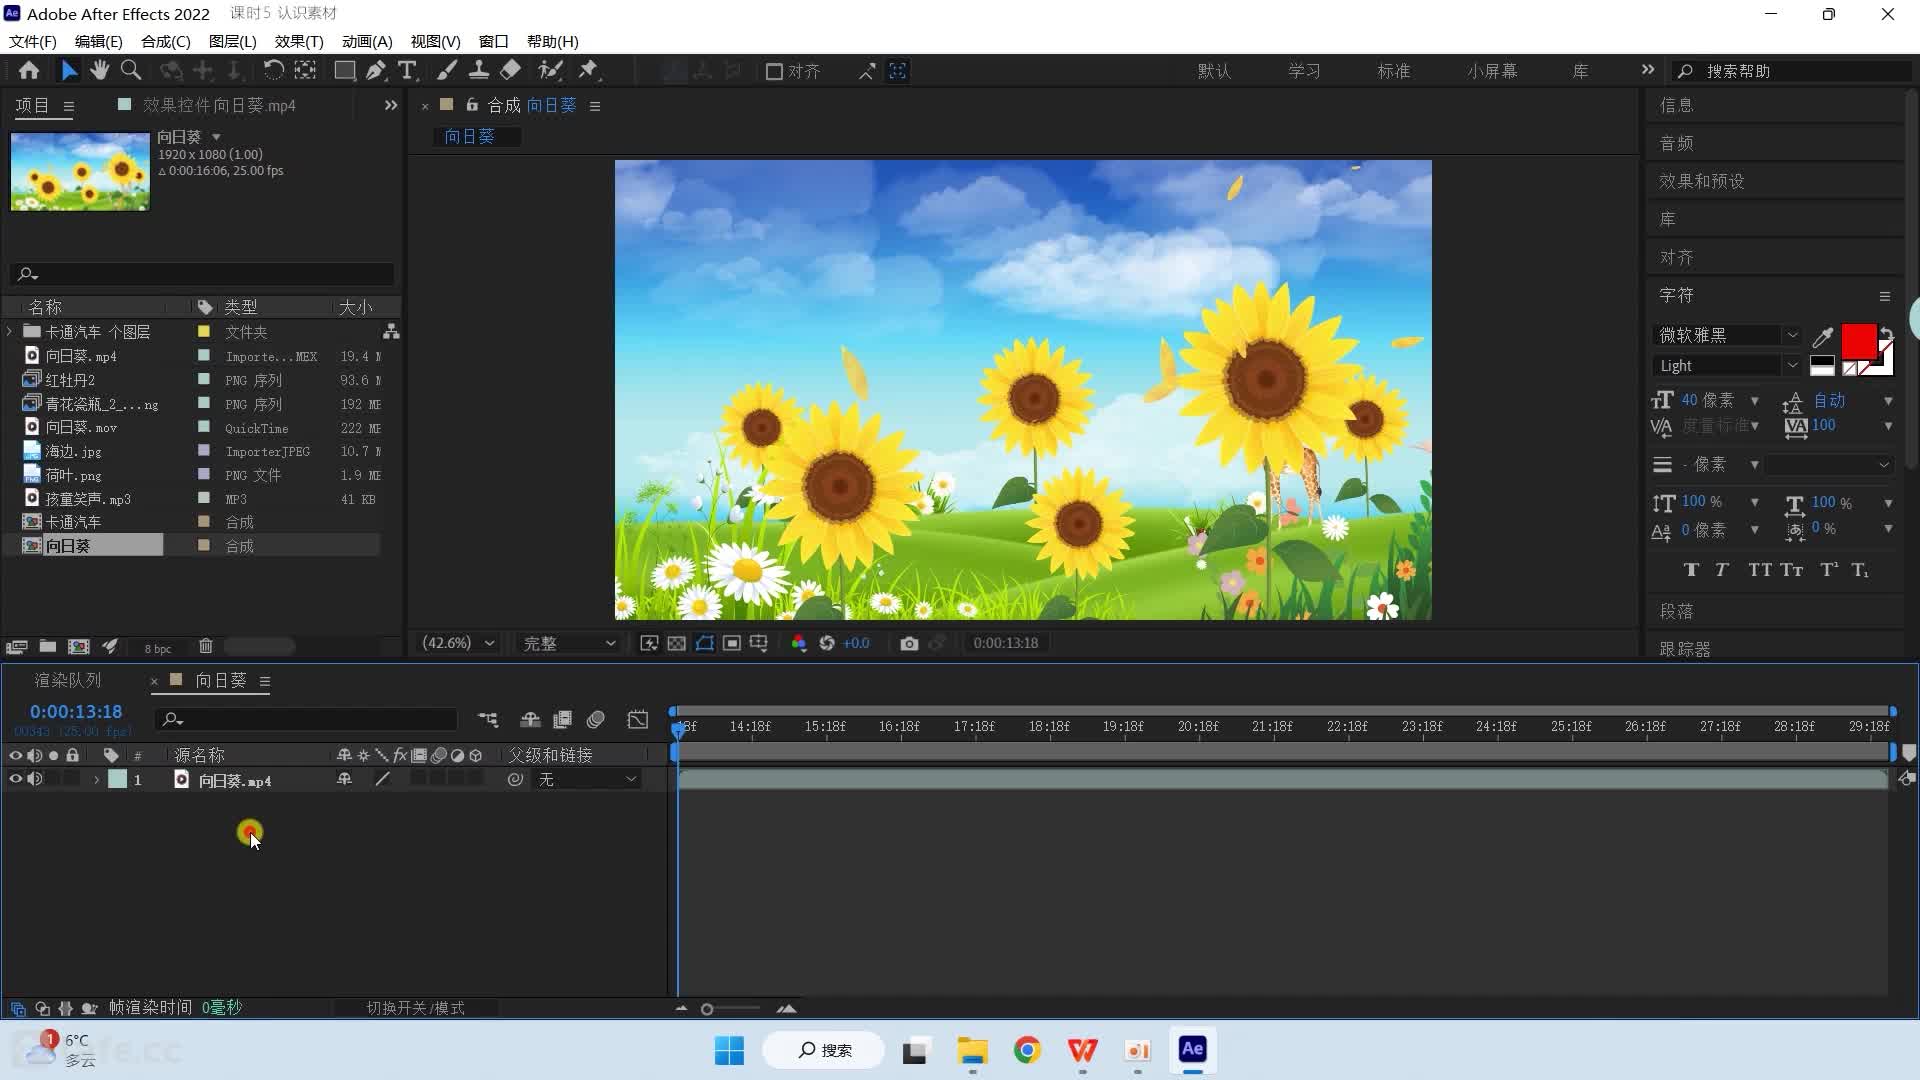Screen dimensions: 1920x1080
Task: Open the 文件(F) menu
Action: point(33,41)
